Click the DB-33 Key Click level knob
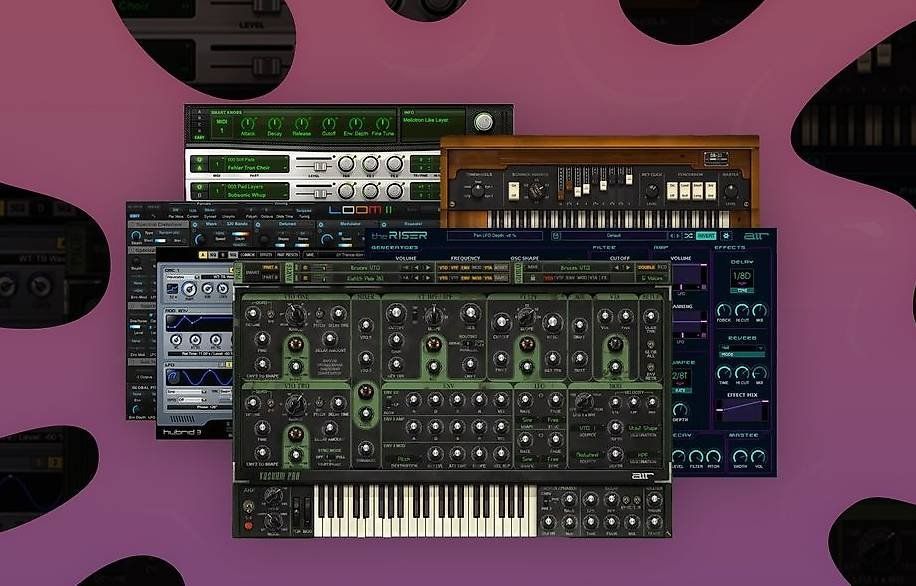Image resolution: width=916 pixels, height=586 pixels. pos(651,191)
